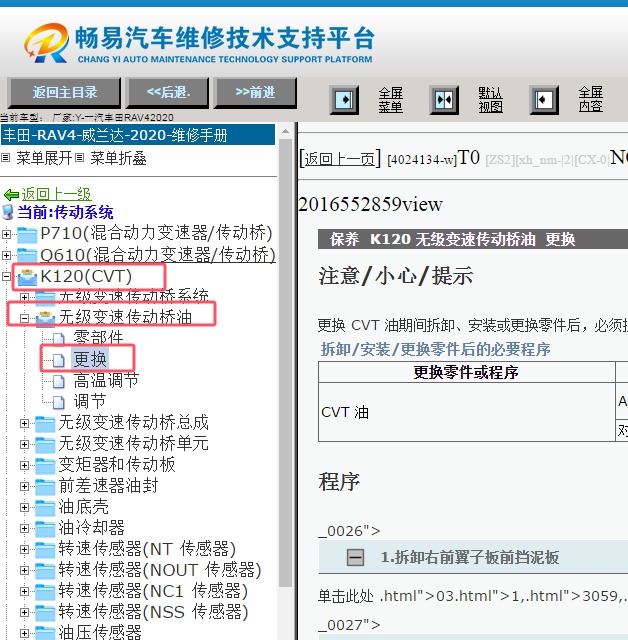Go back with the <<后退 button
The width and height of the screenshot is (628, 640).
tap(168, 93)
